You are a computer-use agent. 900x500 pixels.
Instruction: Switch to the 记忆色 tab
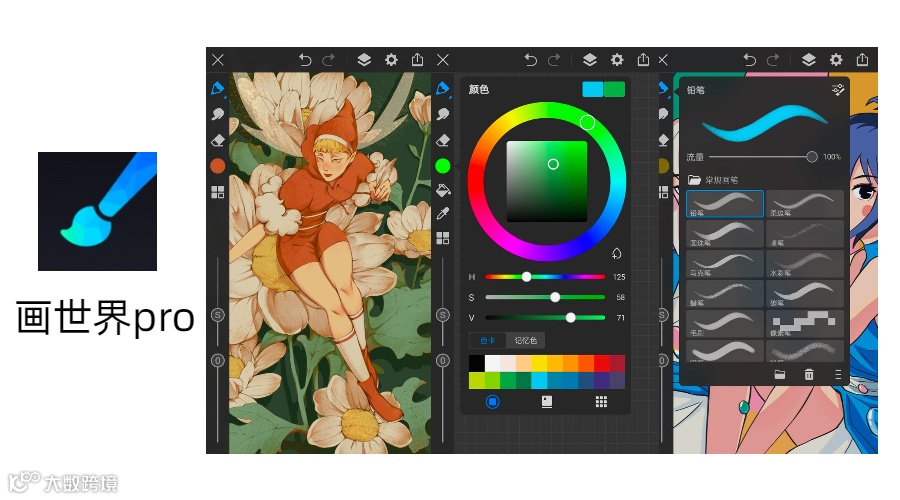click(x=526, y=340)
